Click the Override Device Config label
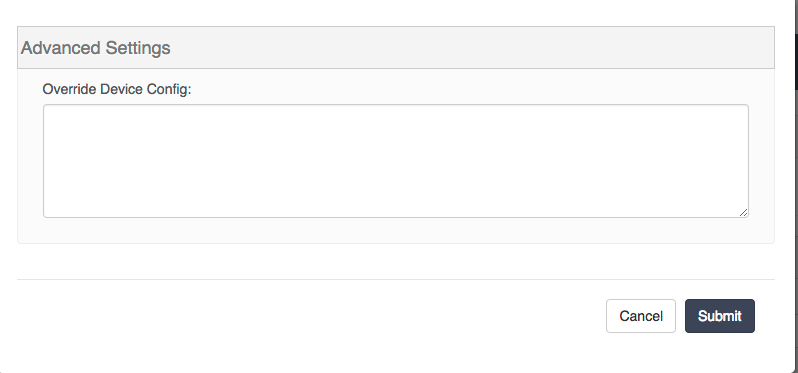The image size is (798, 373). (x=117, y=89)
